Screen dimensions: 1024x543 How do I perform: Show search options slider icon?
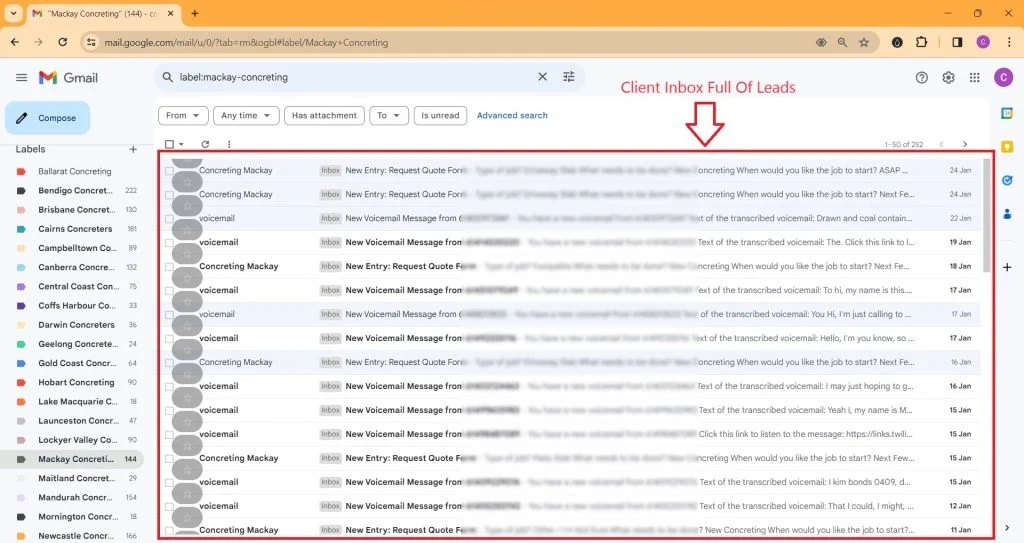click(x=569, y=77)
